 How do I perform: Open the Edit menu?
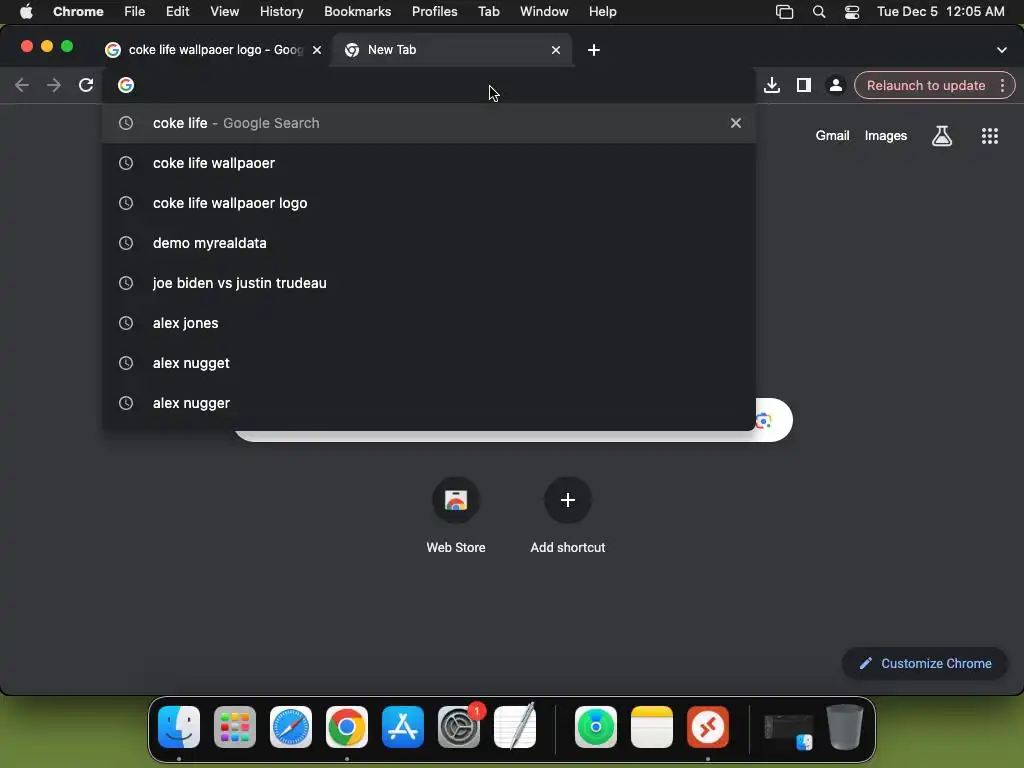(x=177, y=12)
